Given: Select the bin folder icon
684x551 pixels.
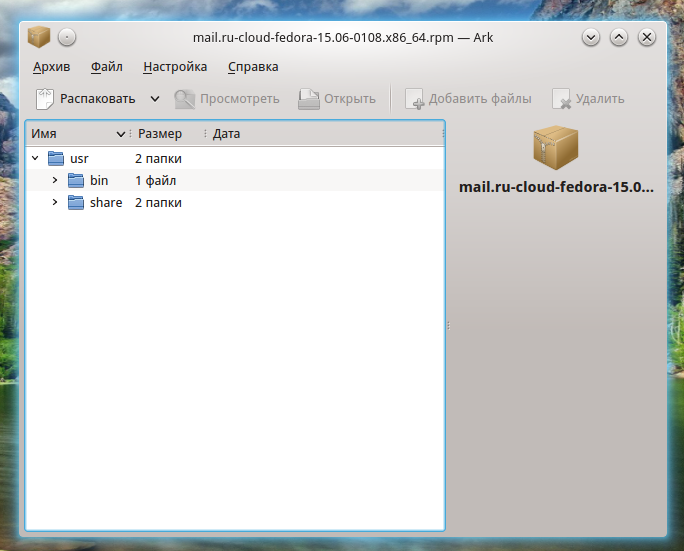Looking at the screenshot, I should coord(76,181).
